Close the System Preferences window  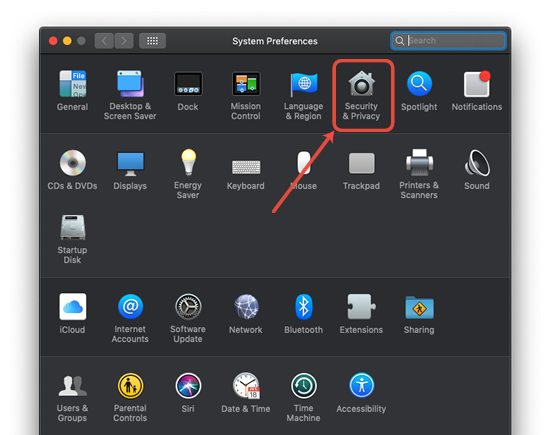coord(53,41)
